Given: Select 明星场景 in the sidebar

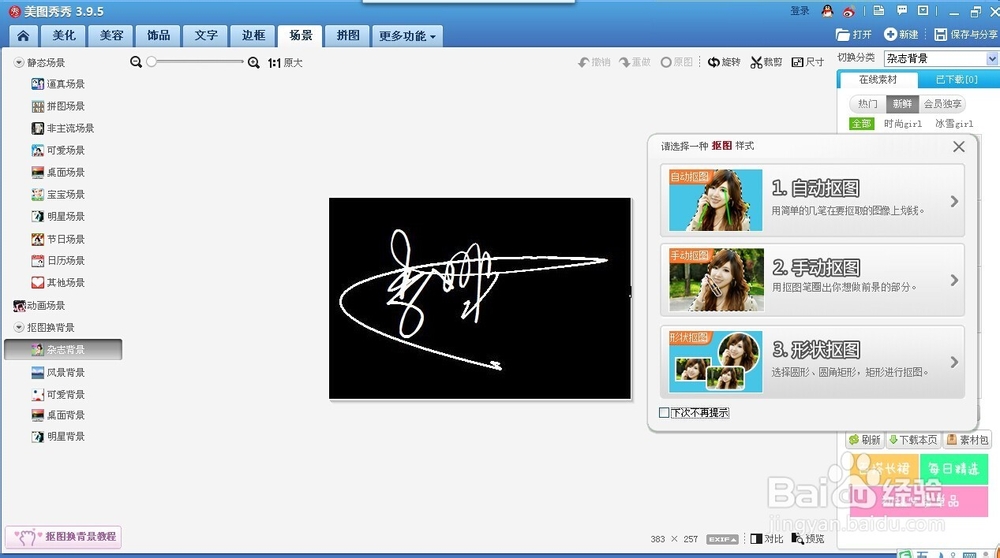Looking at the screenshot, I should [58, 216].
